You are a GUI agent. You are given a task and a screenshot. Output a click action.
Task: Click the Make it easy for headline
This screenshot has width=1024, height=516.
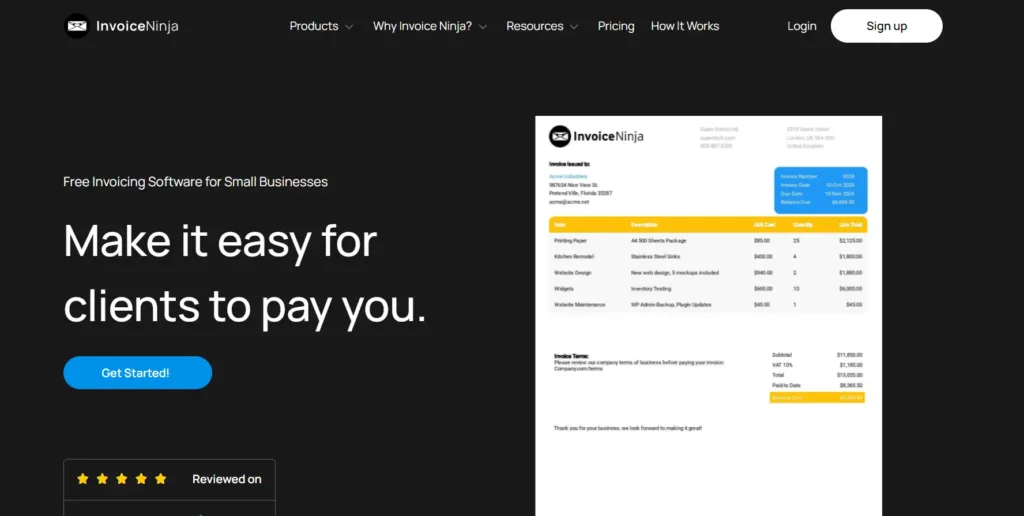coord(220,242)
